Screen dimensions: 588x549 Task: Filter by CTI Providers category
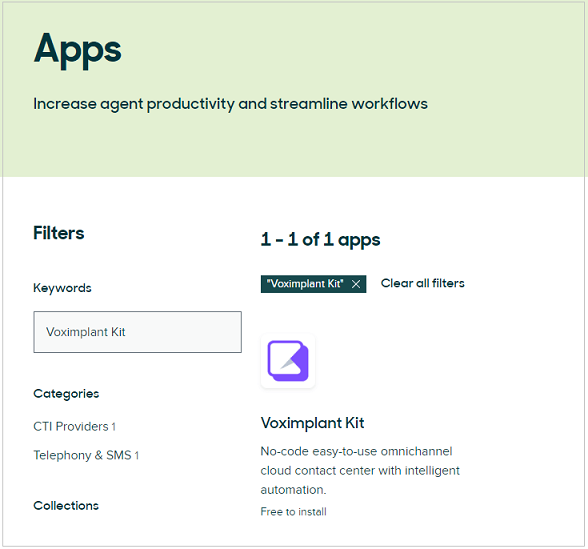click(75, 426)
